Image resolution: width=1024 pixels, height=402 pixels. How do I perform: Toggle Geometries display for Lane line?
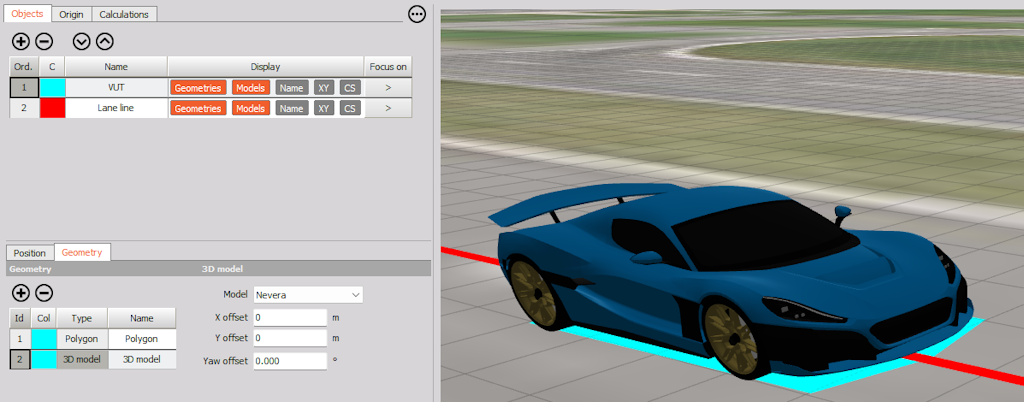point(199,108)
